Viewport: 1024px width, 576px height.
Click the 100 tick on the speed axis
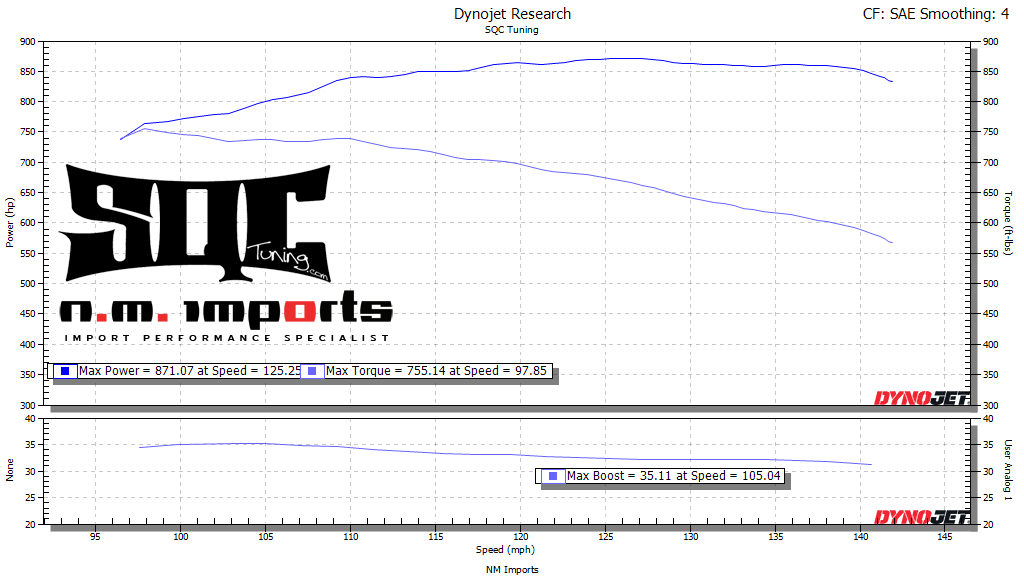pos(180,537)
